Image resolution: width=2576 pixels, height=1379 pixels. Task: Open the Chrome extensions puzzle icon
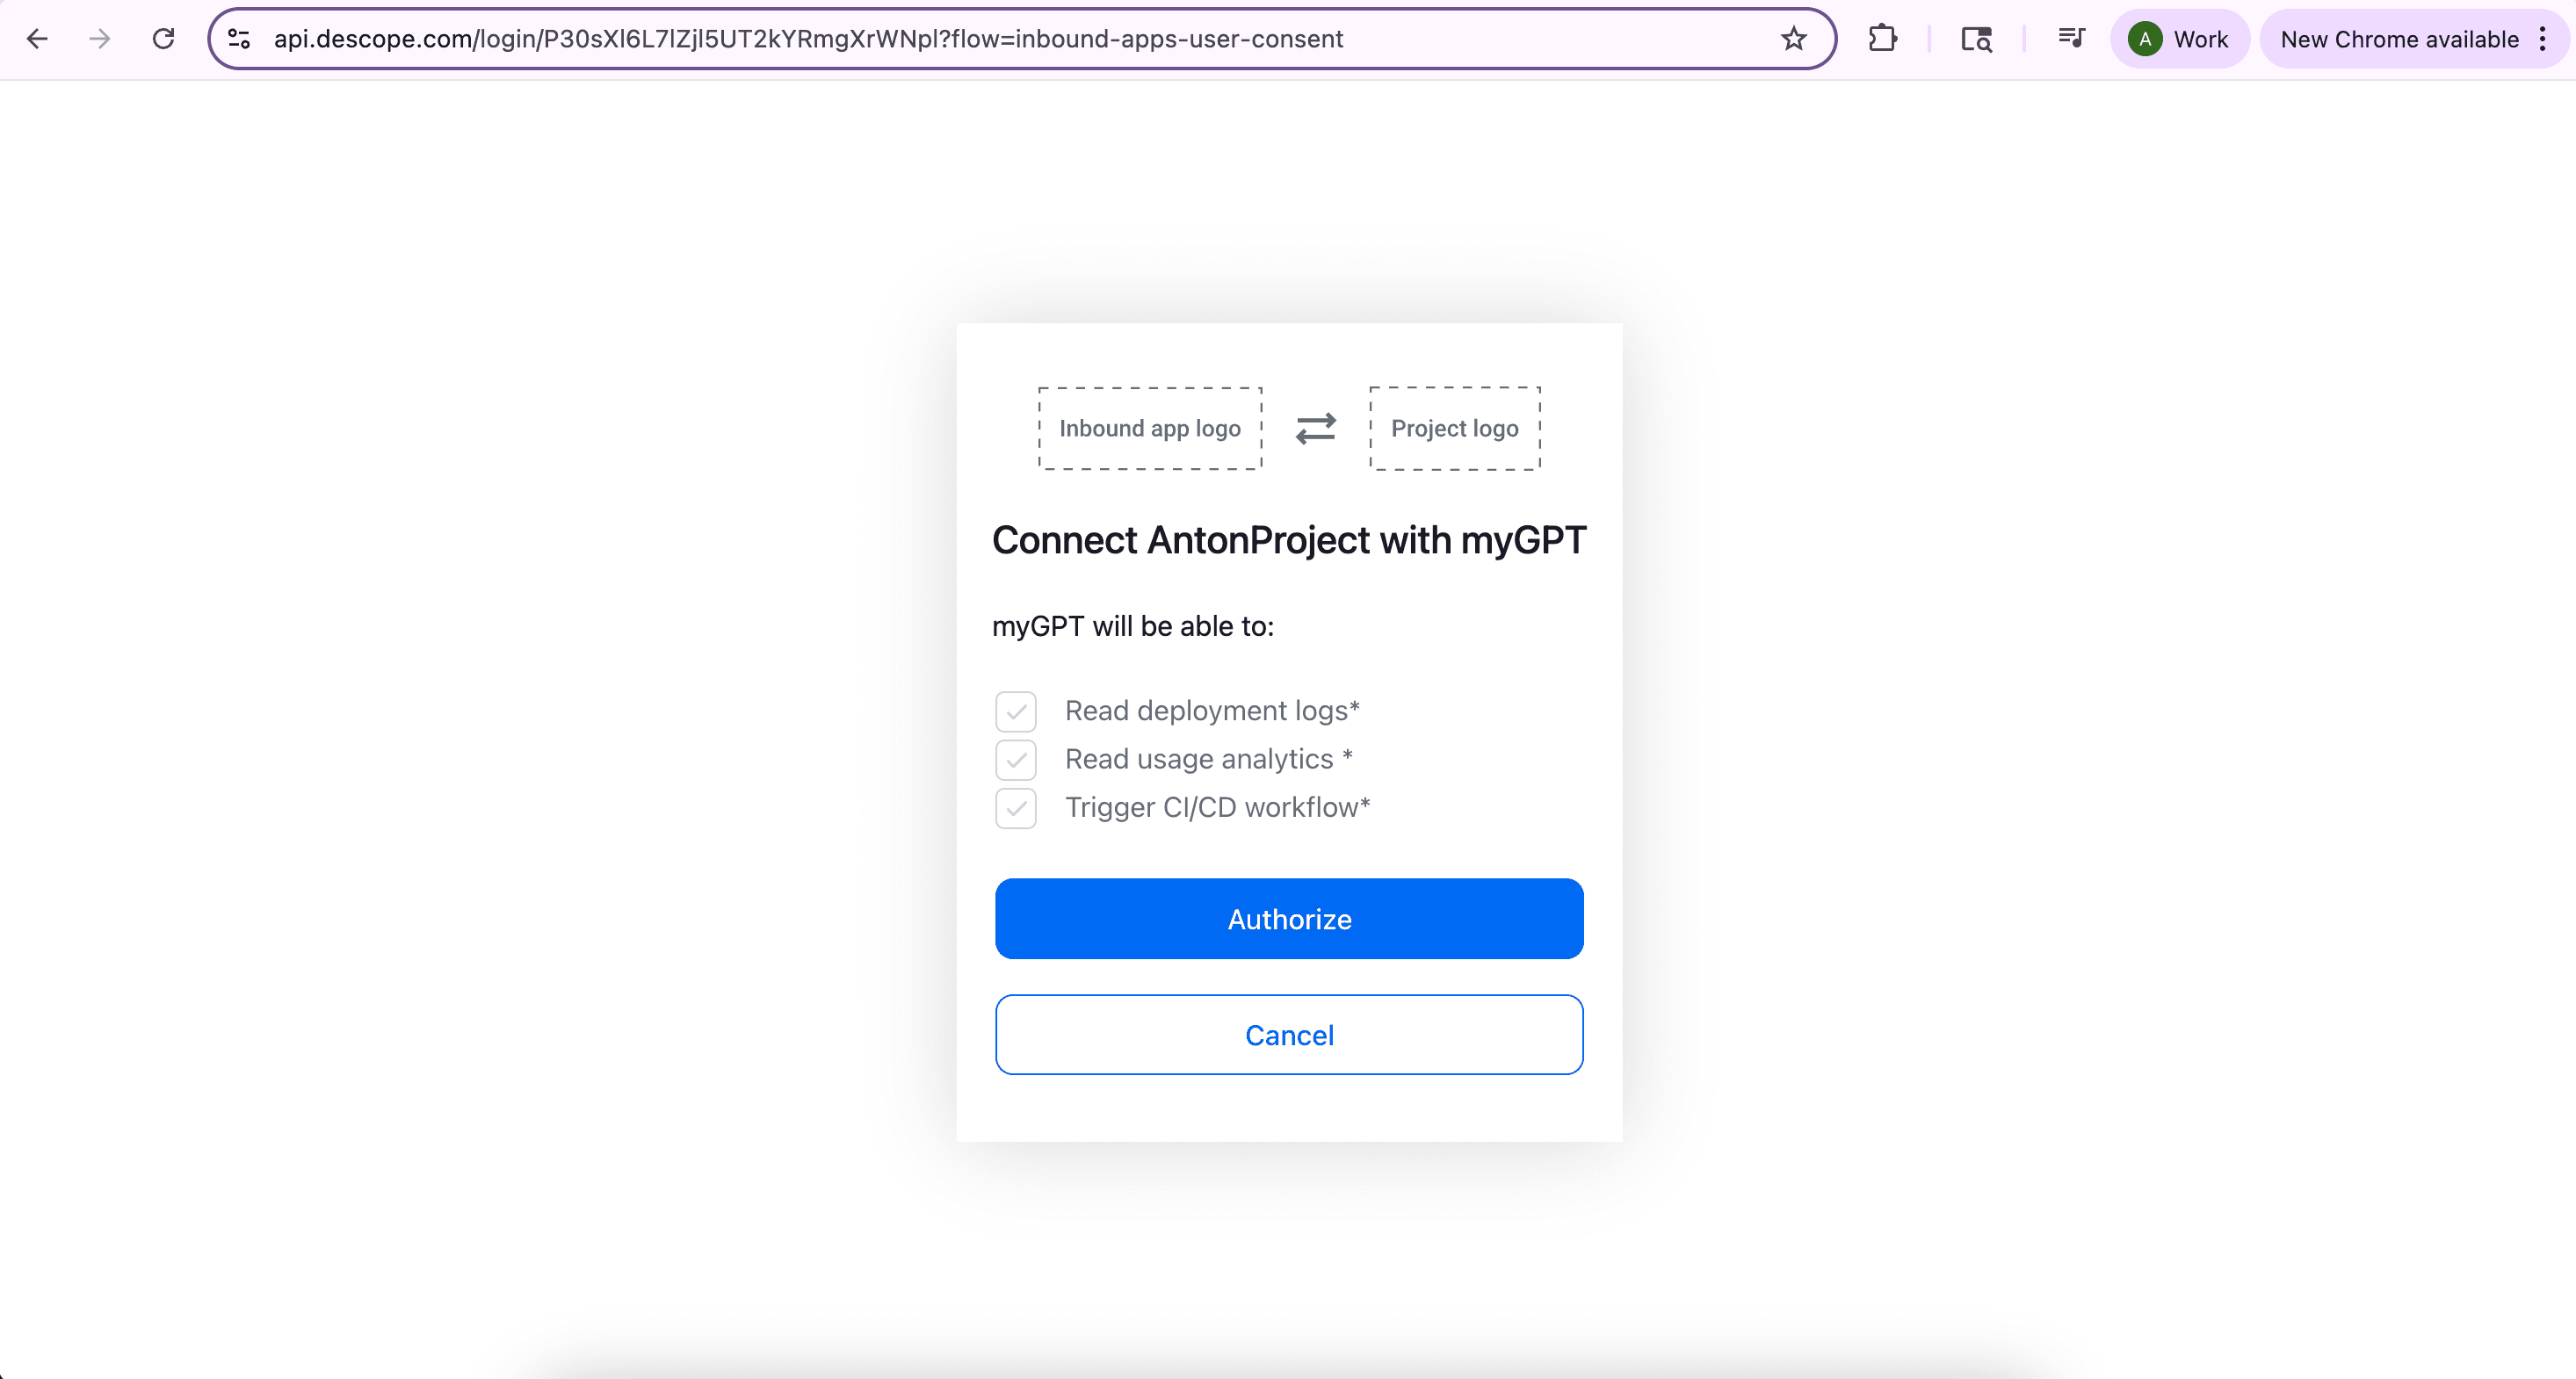pos(1883,39)
